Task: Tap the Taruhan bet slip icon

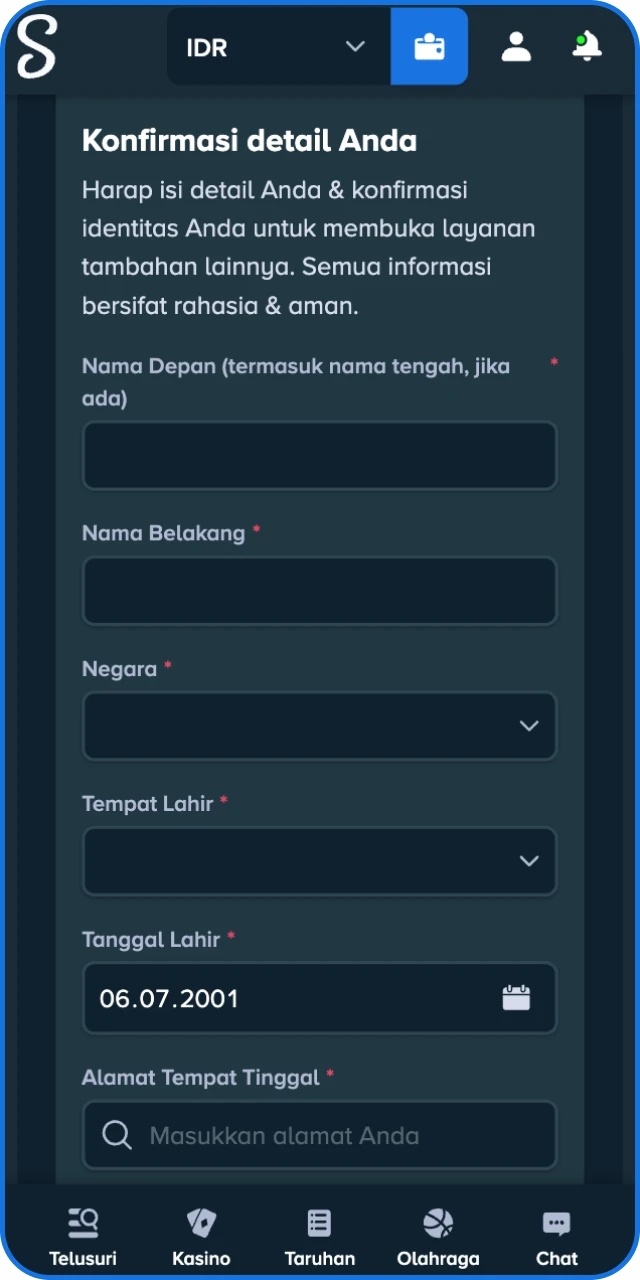Action: [x=319, y=1220]
